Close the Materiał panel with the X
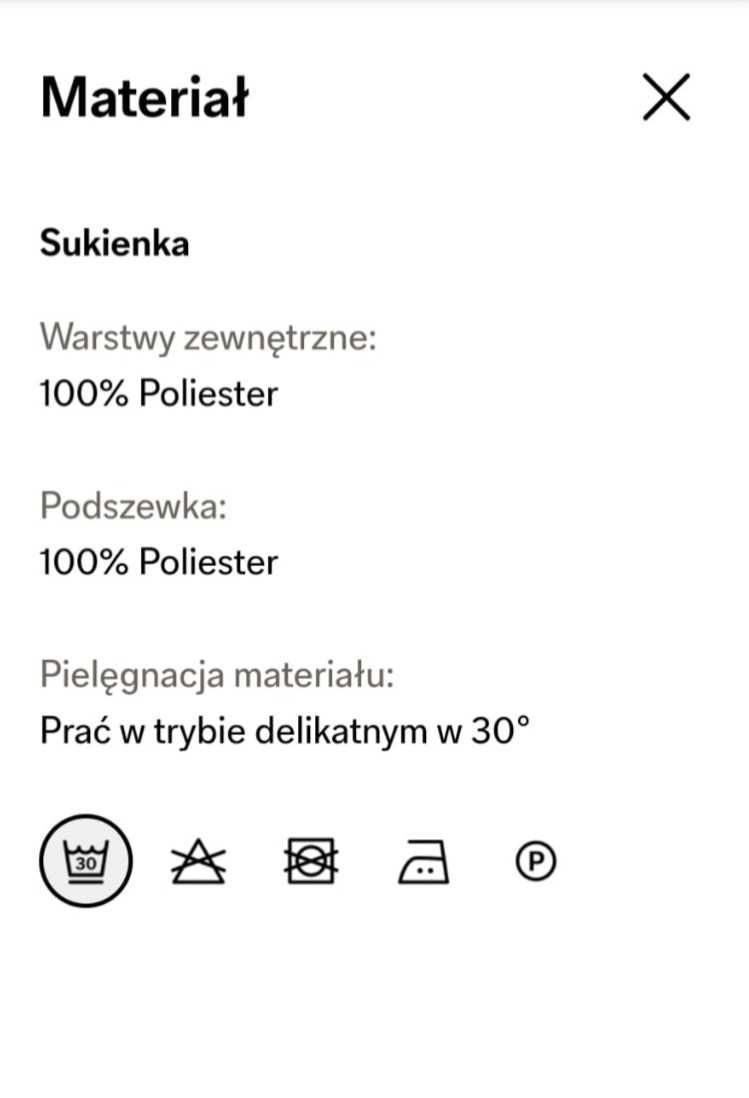The image size is (749, 1098). (666, 97)
